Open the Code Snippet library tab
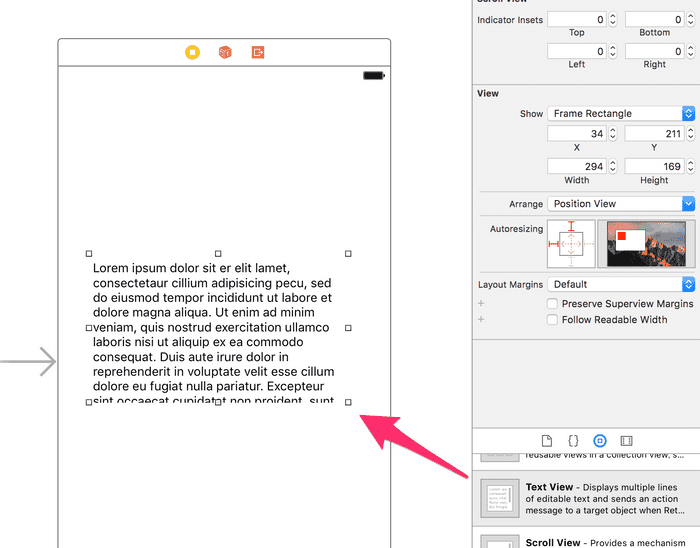 click(573, 440)
